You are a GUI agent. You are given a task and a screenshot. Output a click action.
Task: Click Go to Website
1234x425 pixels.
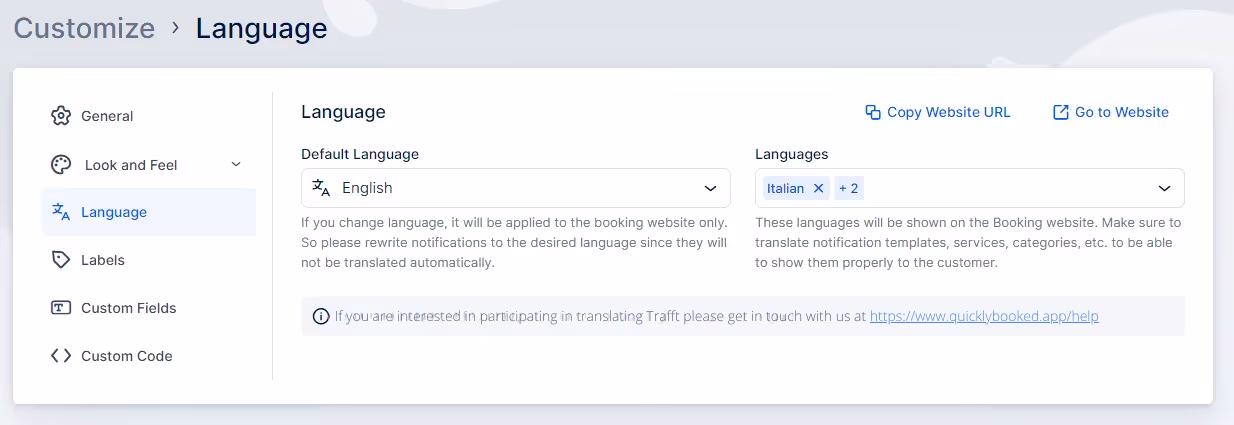coord(1111,112)
